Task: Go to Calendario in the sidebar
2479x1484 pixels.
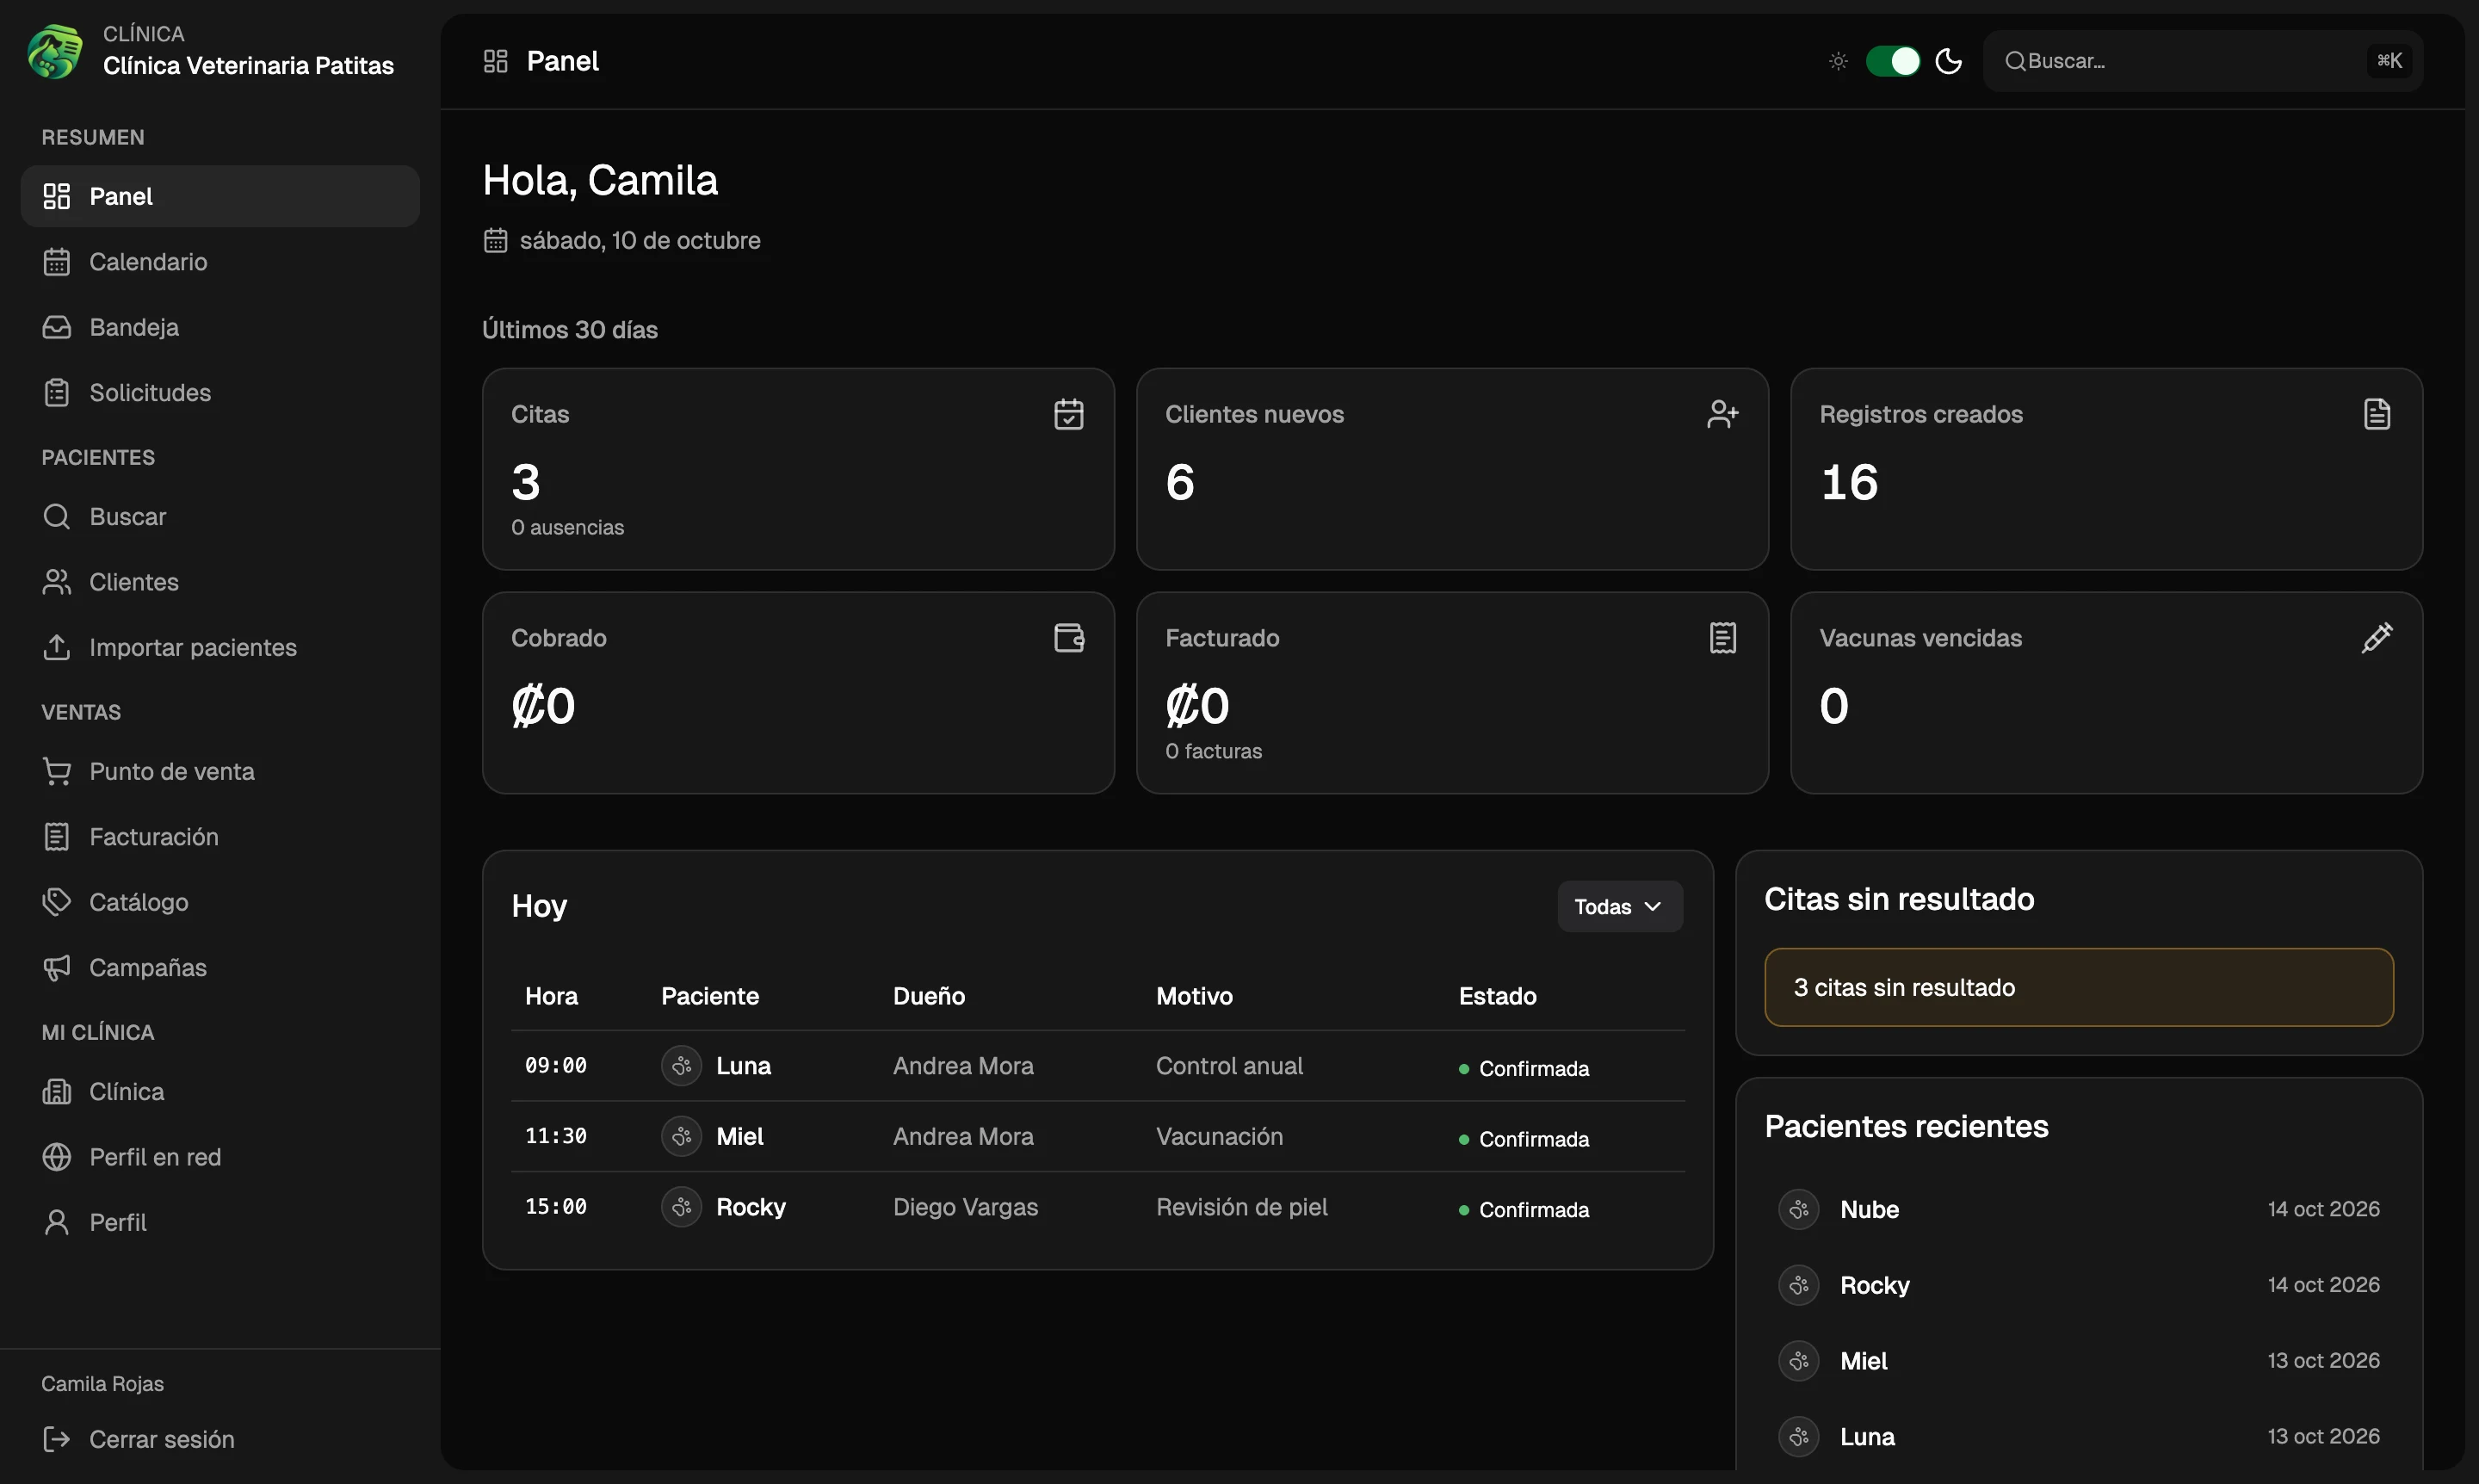Action: point(220,262)
